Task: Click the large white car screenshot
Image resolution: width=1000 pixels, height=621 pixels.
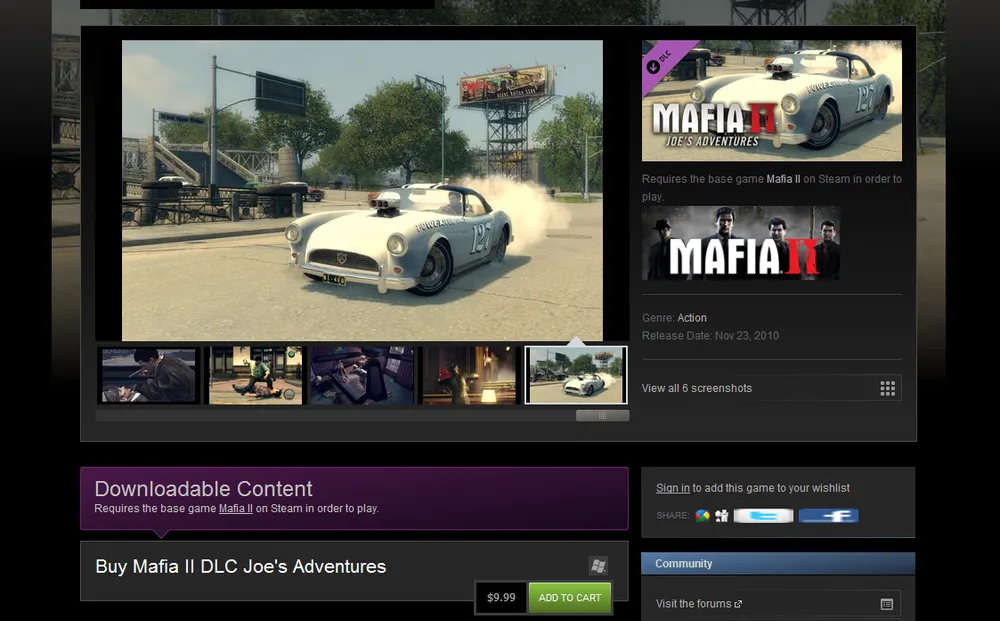Action: [362, 191]
